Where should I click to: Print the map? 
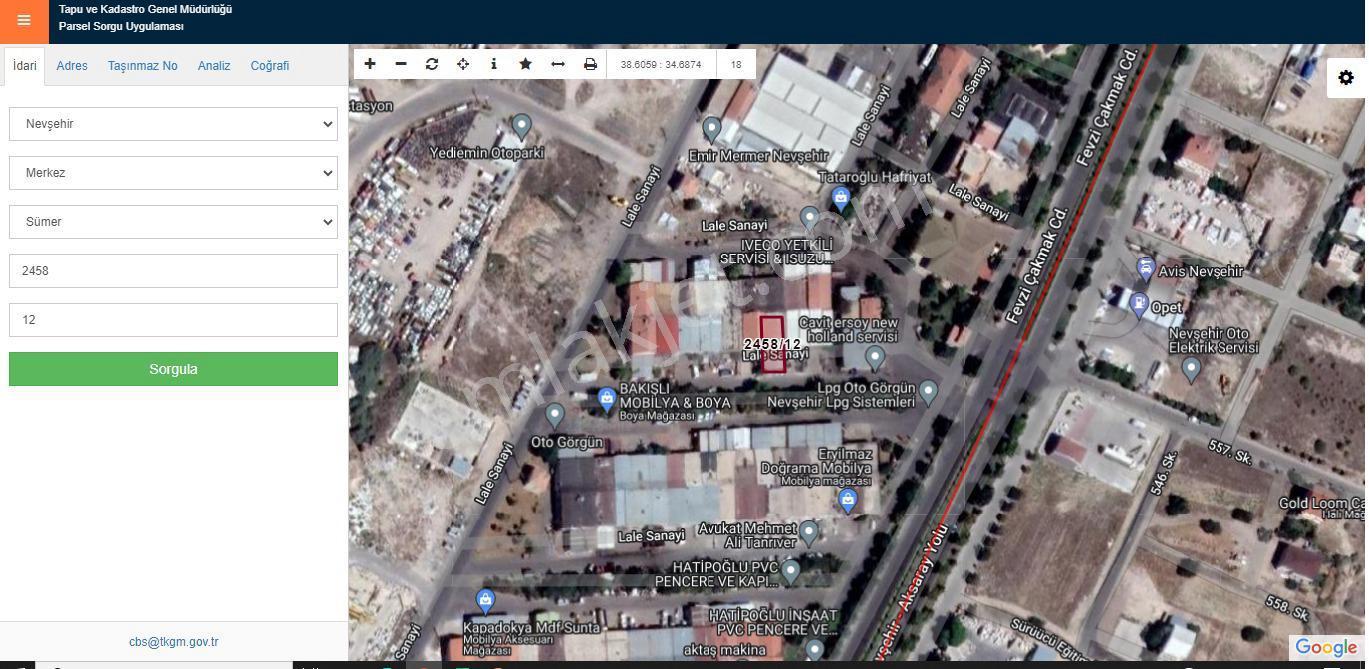pos(590,64)
